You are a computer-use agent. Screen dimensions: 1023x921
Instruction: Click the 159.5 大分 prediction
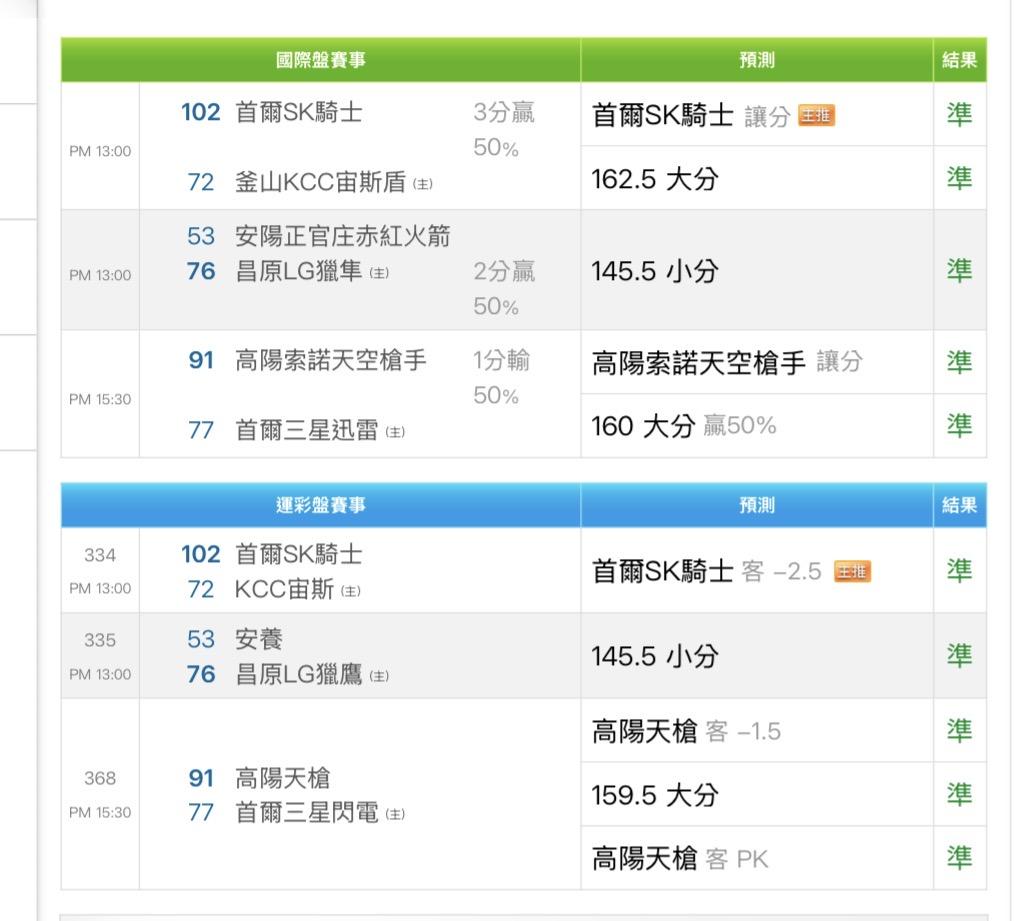click(655, 795)
